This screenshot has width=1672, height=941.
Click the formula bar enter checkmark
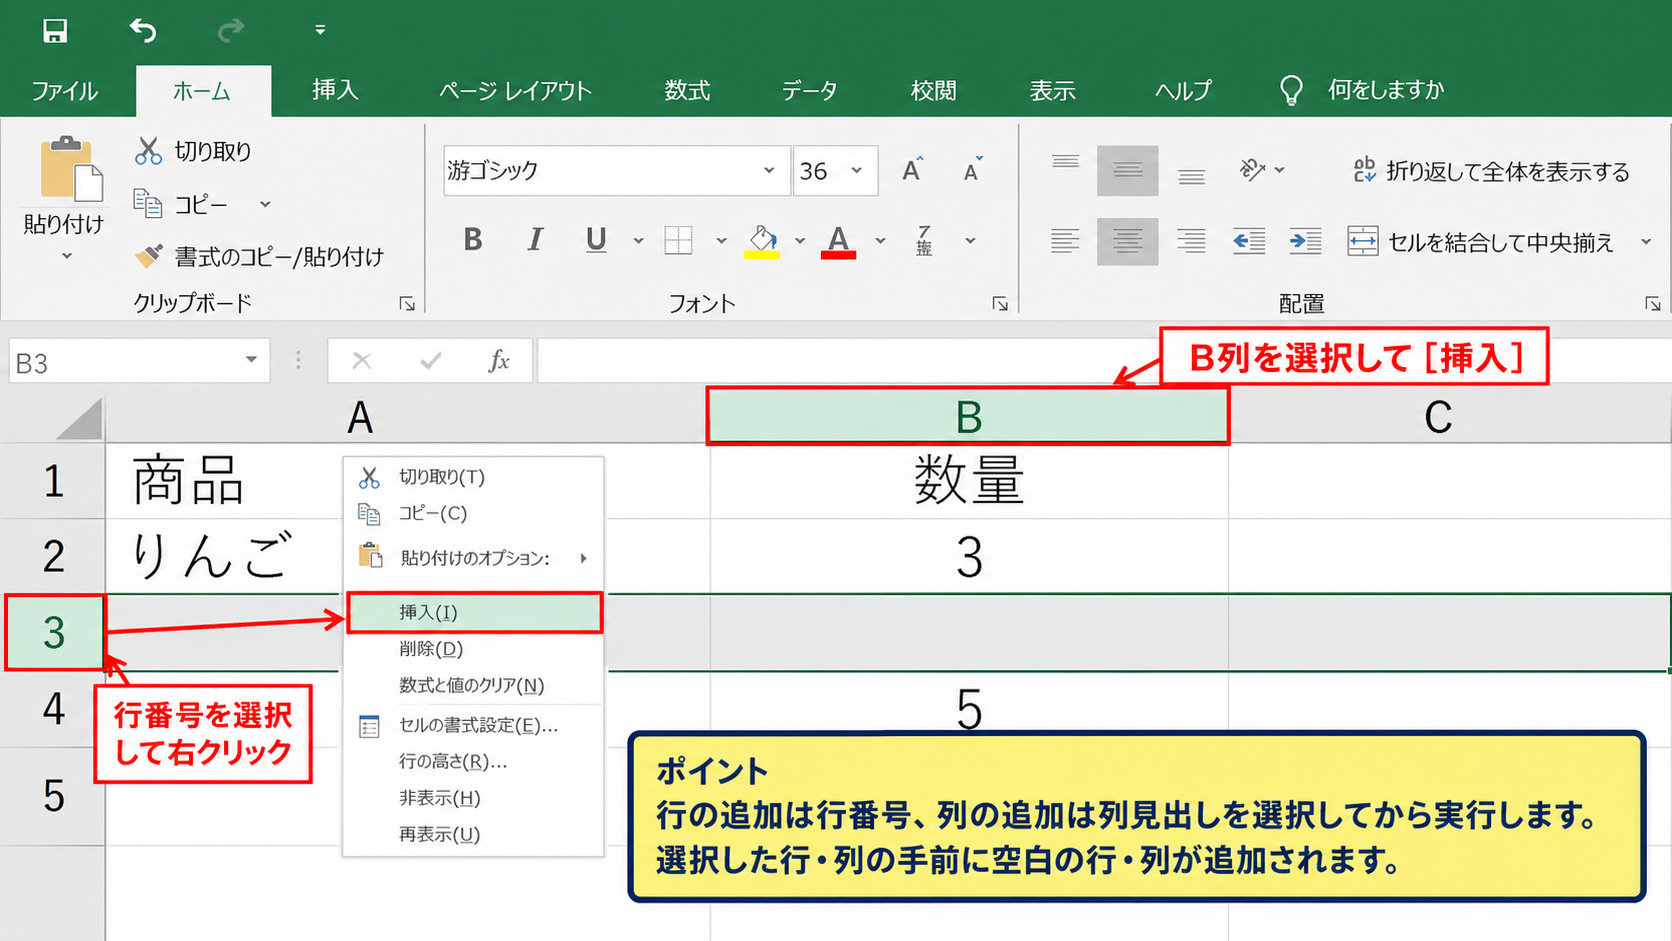[431, 361]
